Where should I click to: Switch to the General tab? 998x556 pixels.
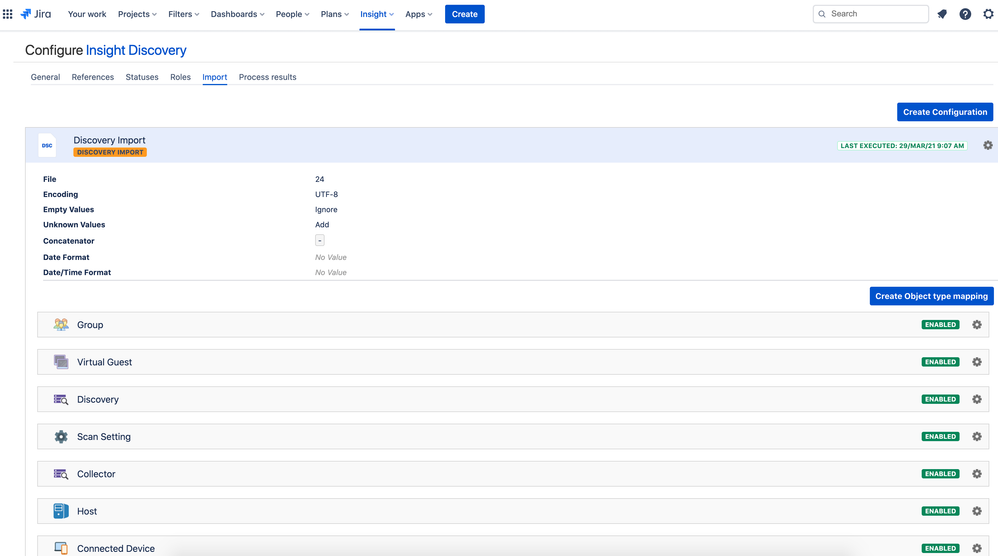pyautogui.click(x=45, y=77)
